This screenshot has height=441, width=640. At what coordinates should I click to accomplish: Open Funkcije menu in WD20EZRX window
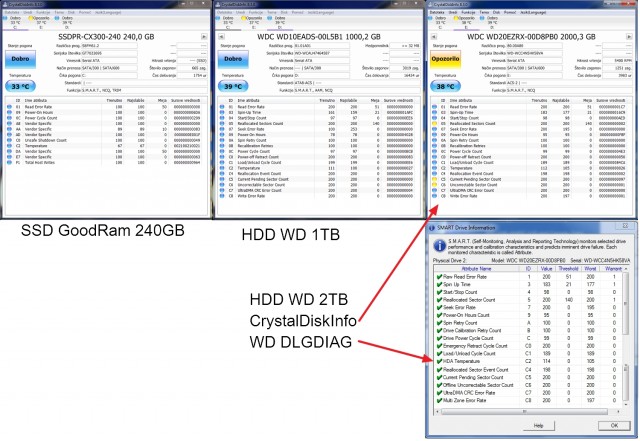coord(469,12)
